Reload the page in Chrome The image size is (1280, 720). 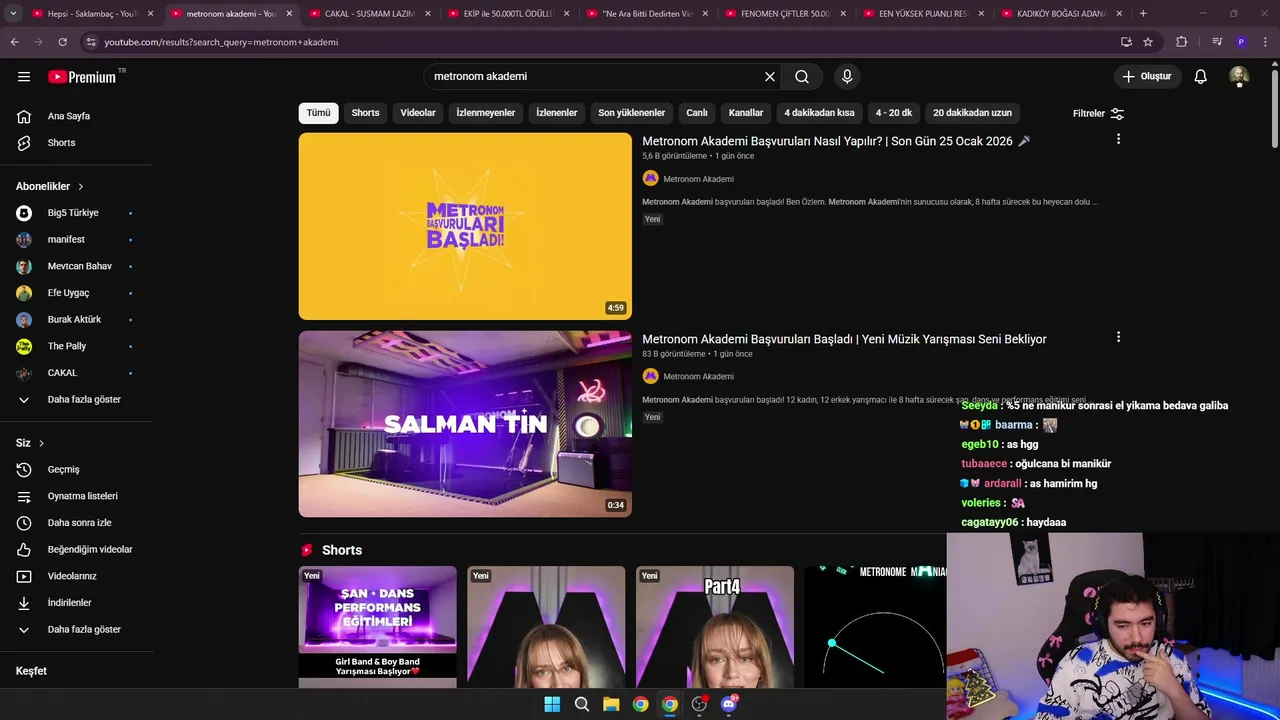(x=62, y=42)
